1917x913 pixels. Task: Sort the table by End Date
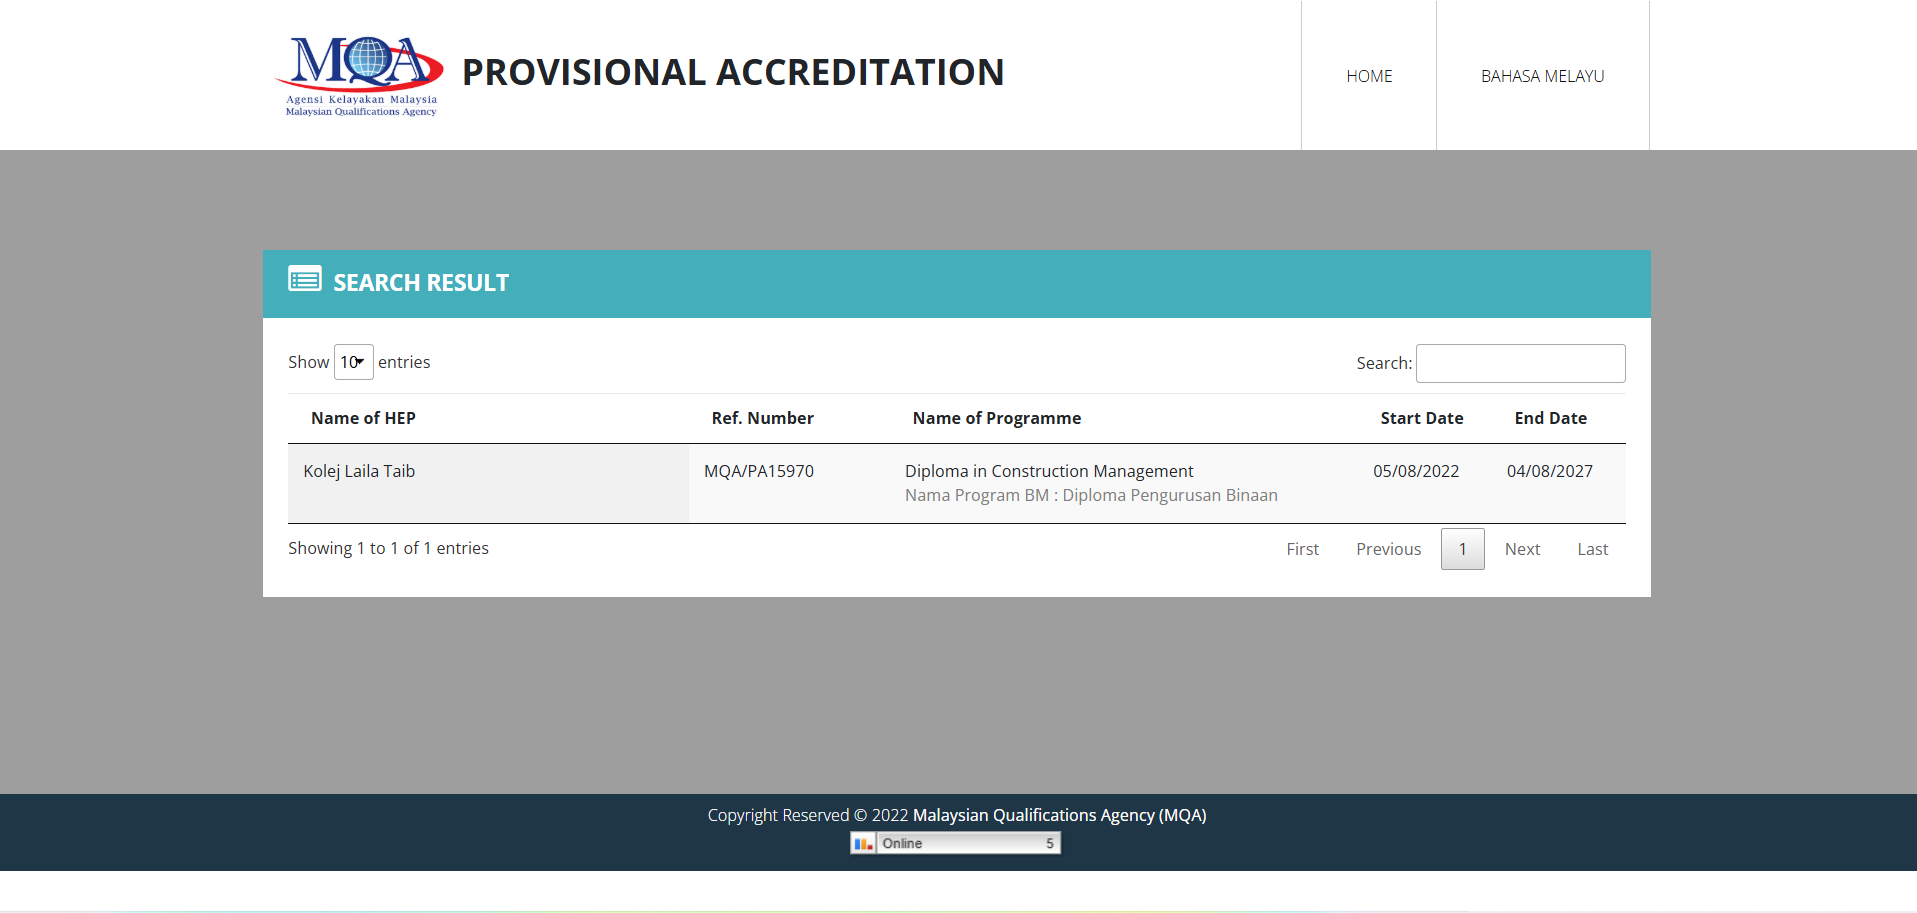click(1550, 418)
